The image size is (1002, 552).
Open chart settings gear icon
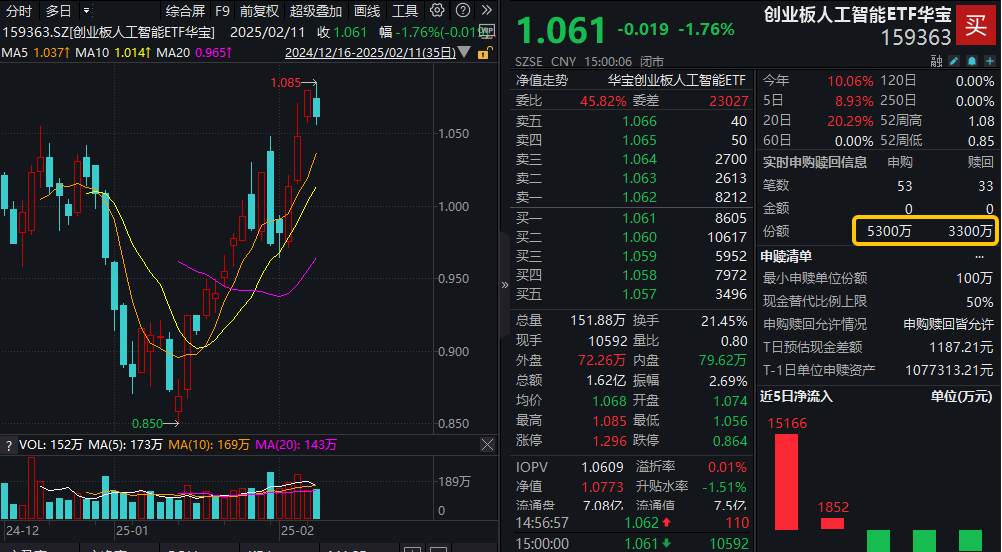[x=437, y=10]
